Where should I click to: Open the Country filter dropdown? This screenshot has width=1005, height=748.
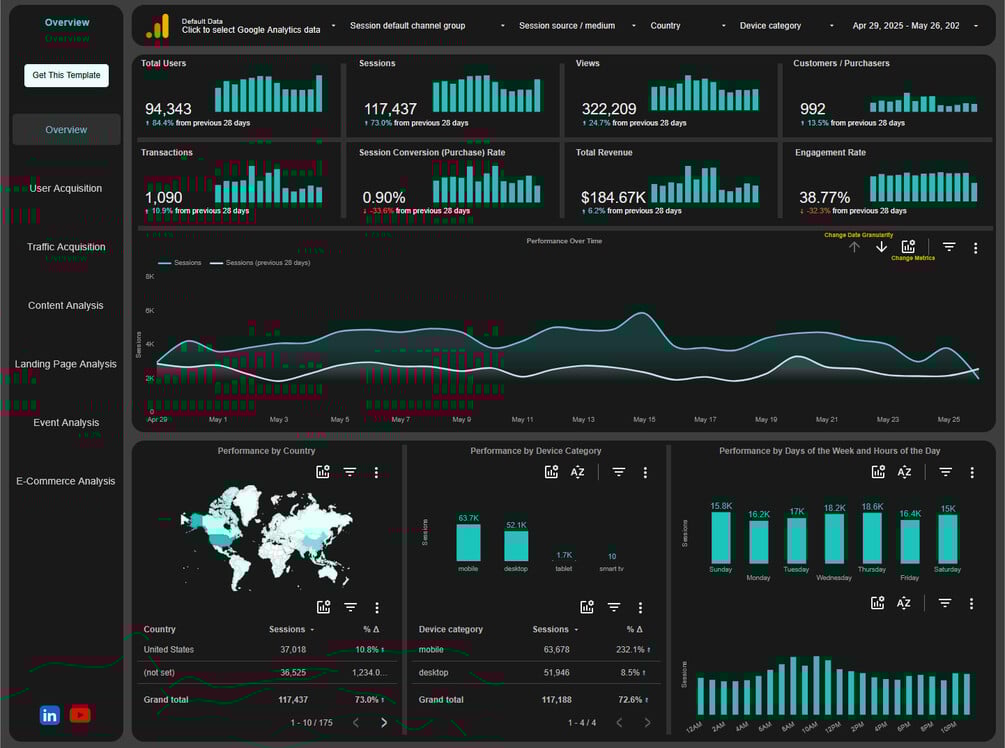[x=688, y=26]
